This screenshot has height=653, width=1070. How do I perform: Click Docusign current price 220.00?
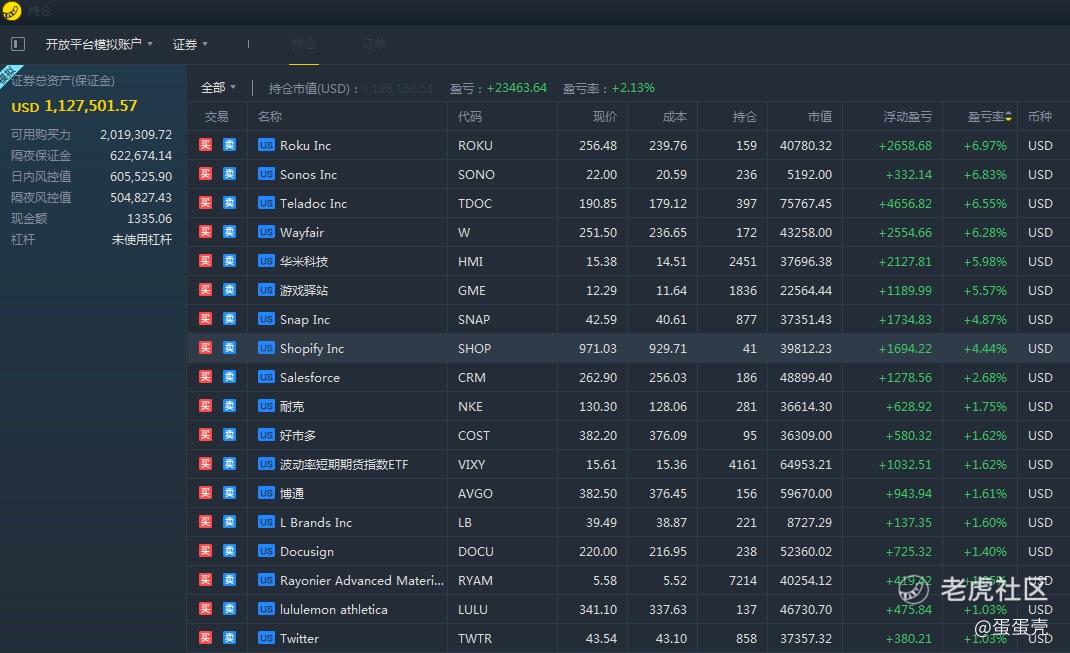pos(598,551)
